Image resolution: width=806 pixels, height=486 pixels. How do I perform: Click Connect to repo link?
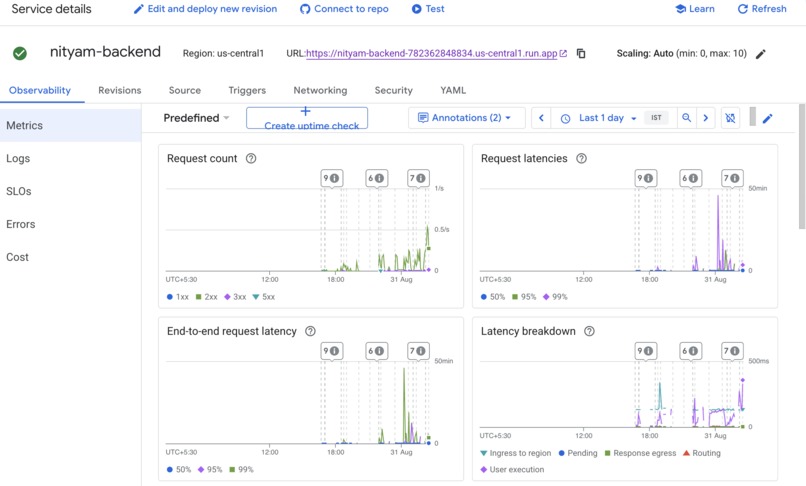344,9
